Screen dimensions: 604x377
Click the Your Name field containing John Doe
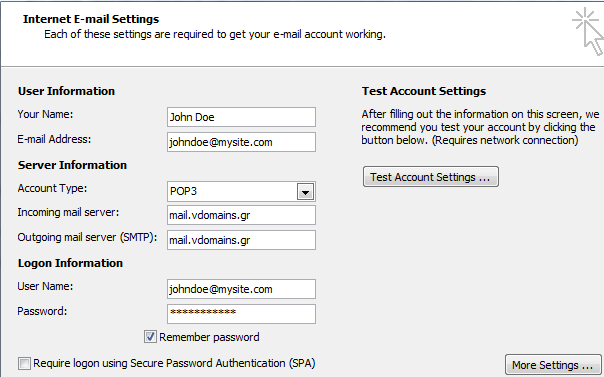(241, 117)
